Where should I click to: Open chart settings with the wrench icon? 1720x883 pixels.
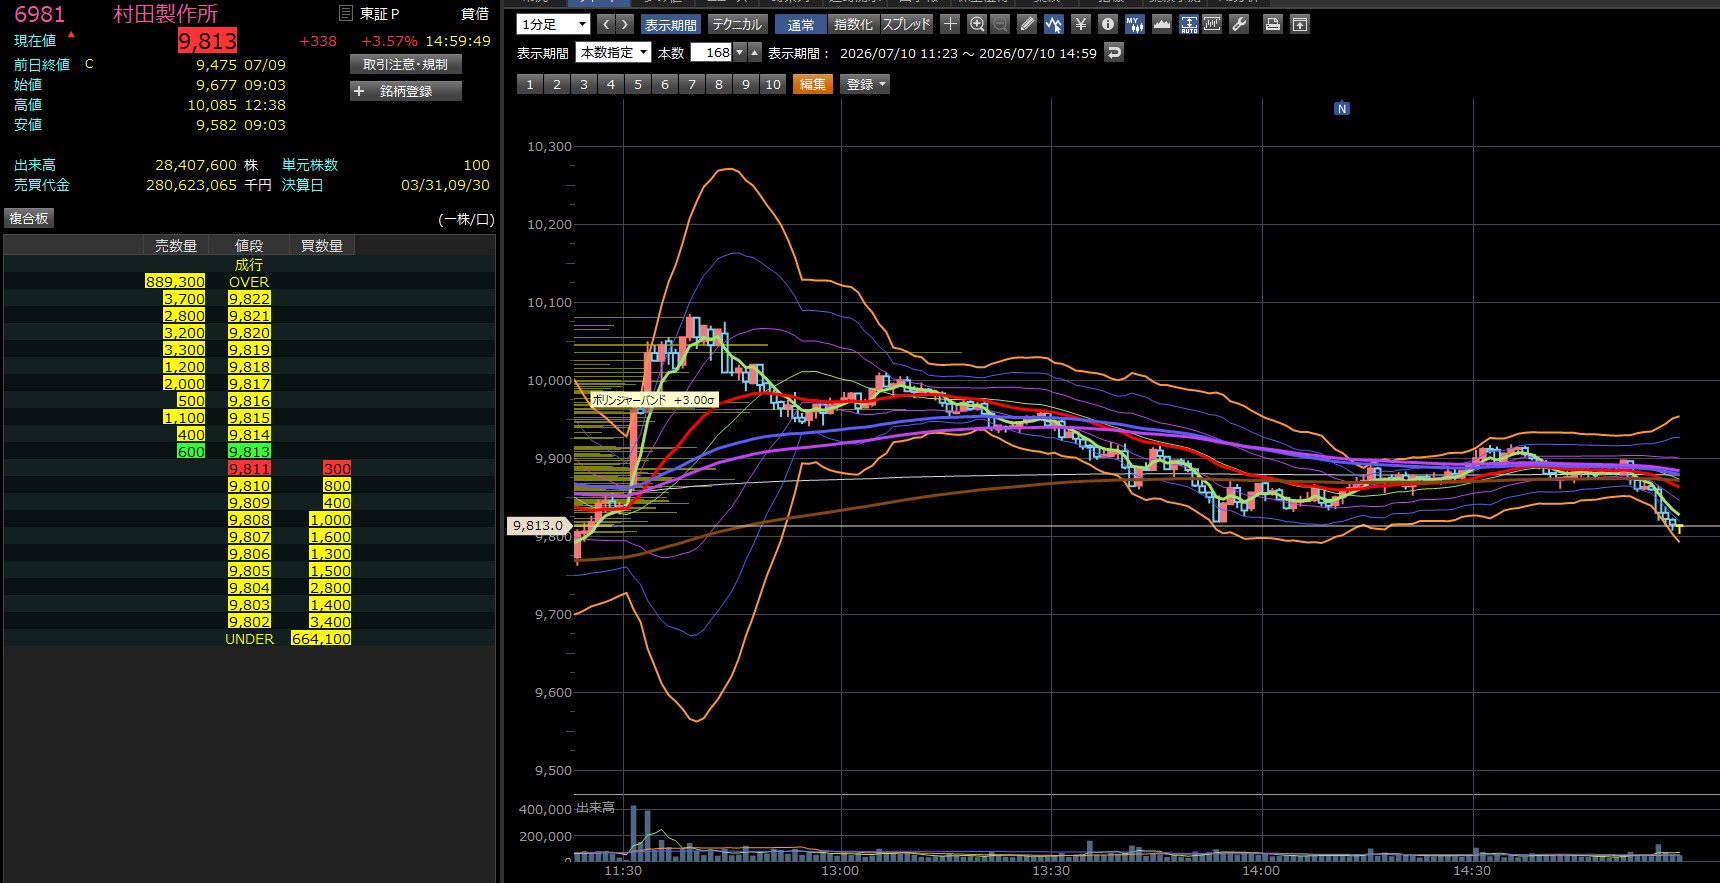pyautogui.click(x=1239, y=24)
